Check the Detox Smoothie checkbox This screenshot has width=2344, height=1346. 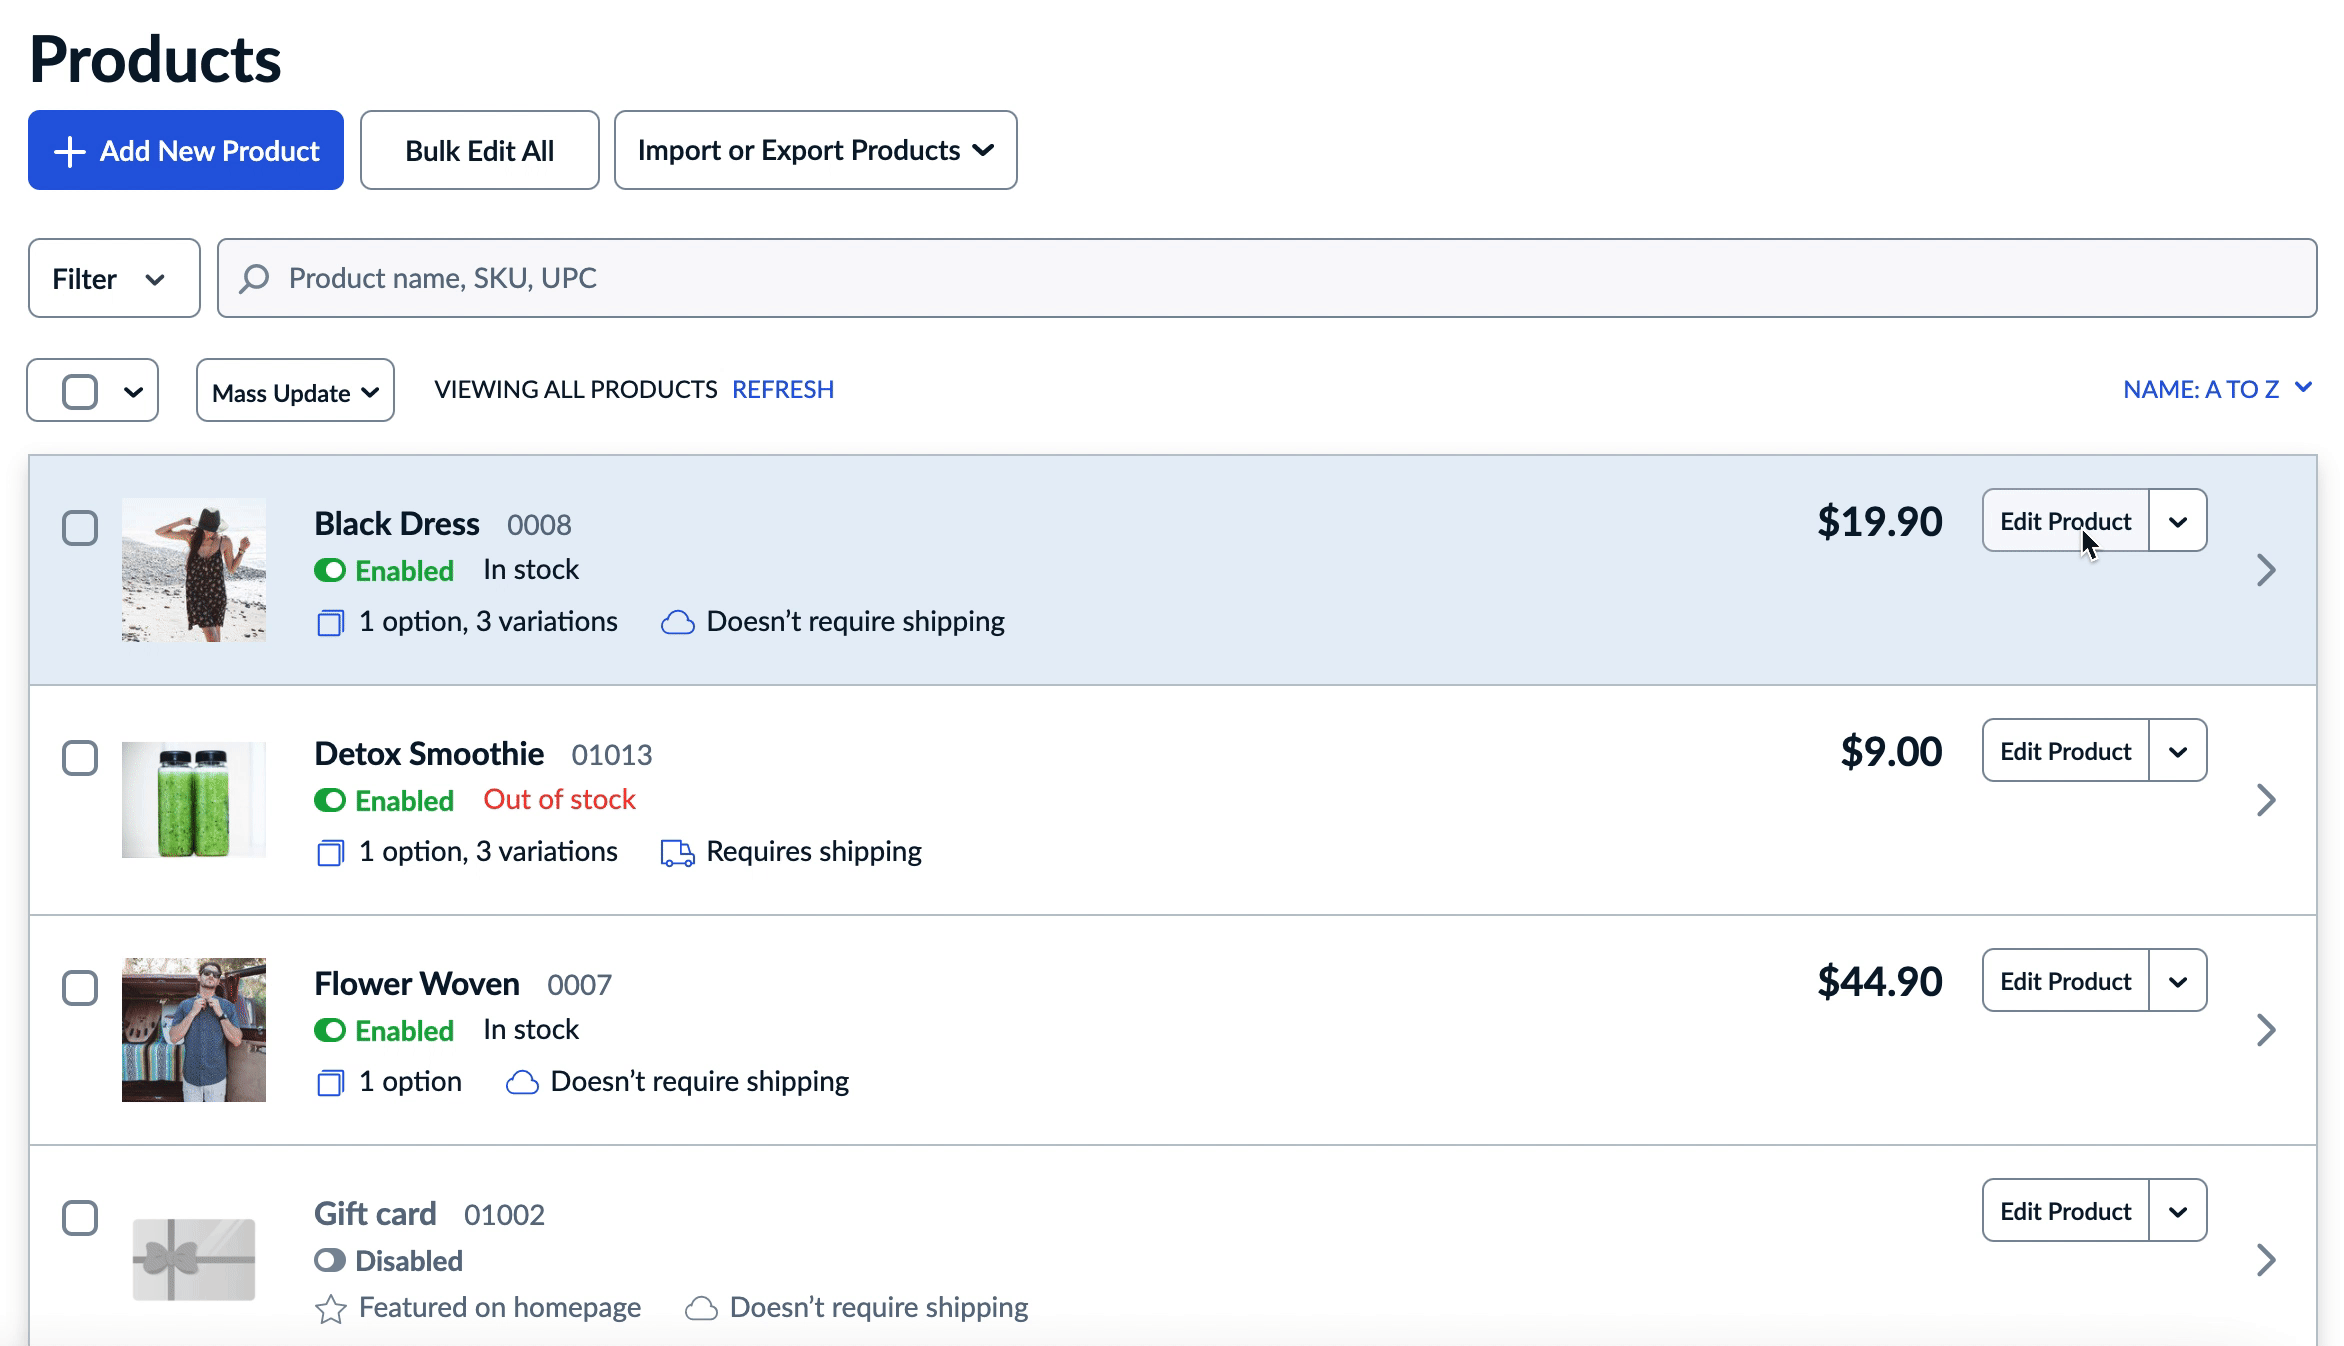click(x=80, y=758)
